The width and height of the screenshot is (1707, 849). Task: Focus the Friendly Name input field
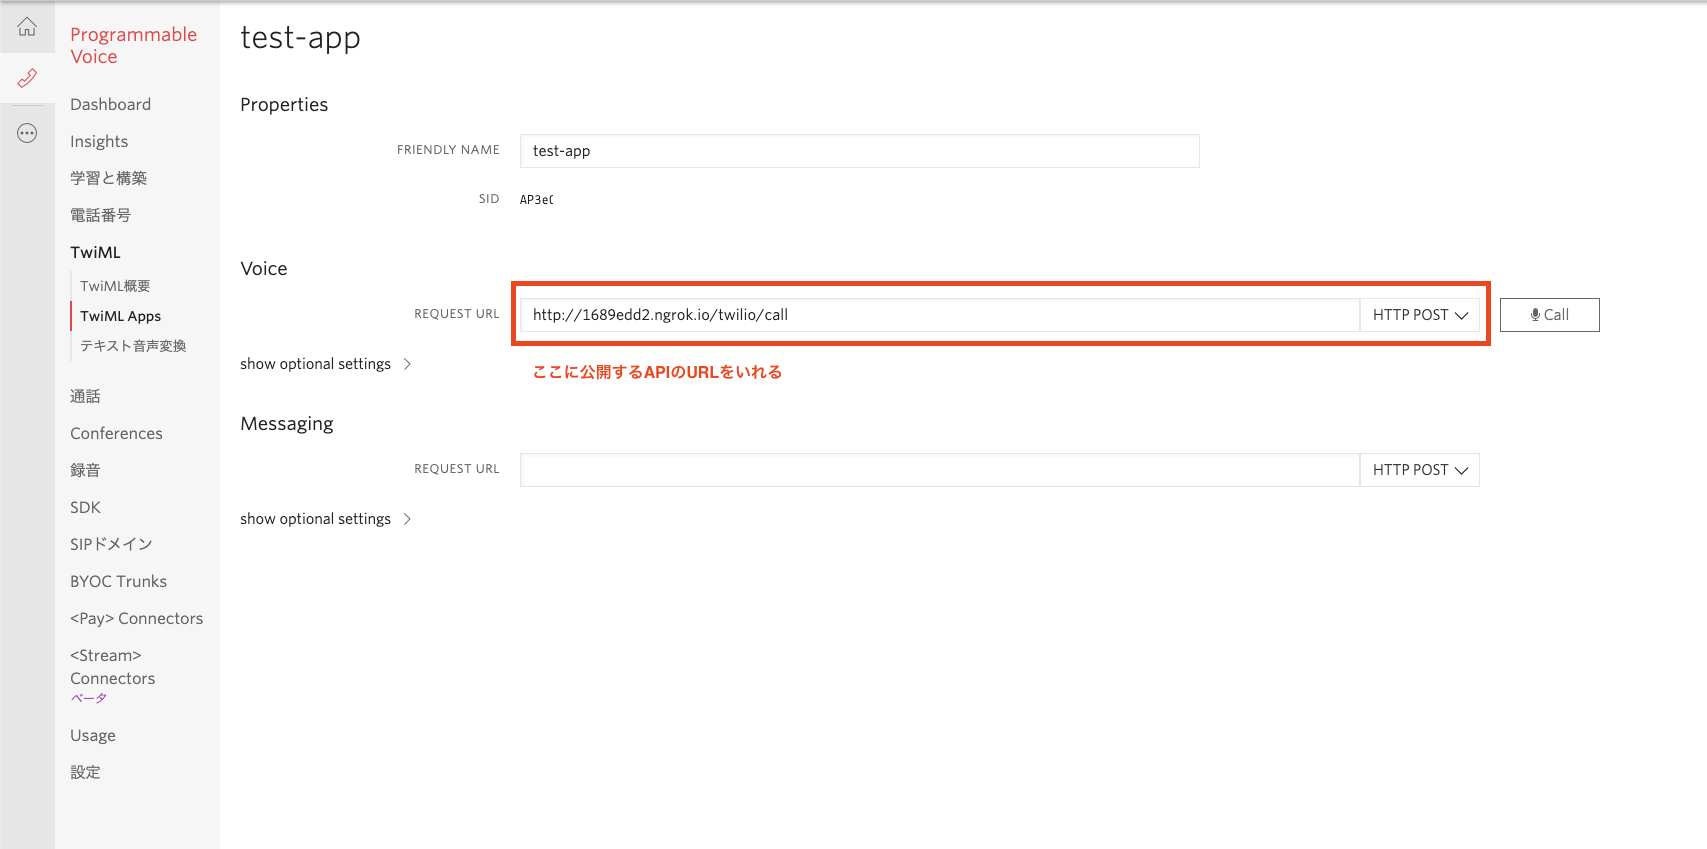[x=859, y=151]
